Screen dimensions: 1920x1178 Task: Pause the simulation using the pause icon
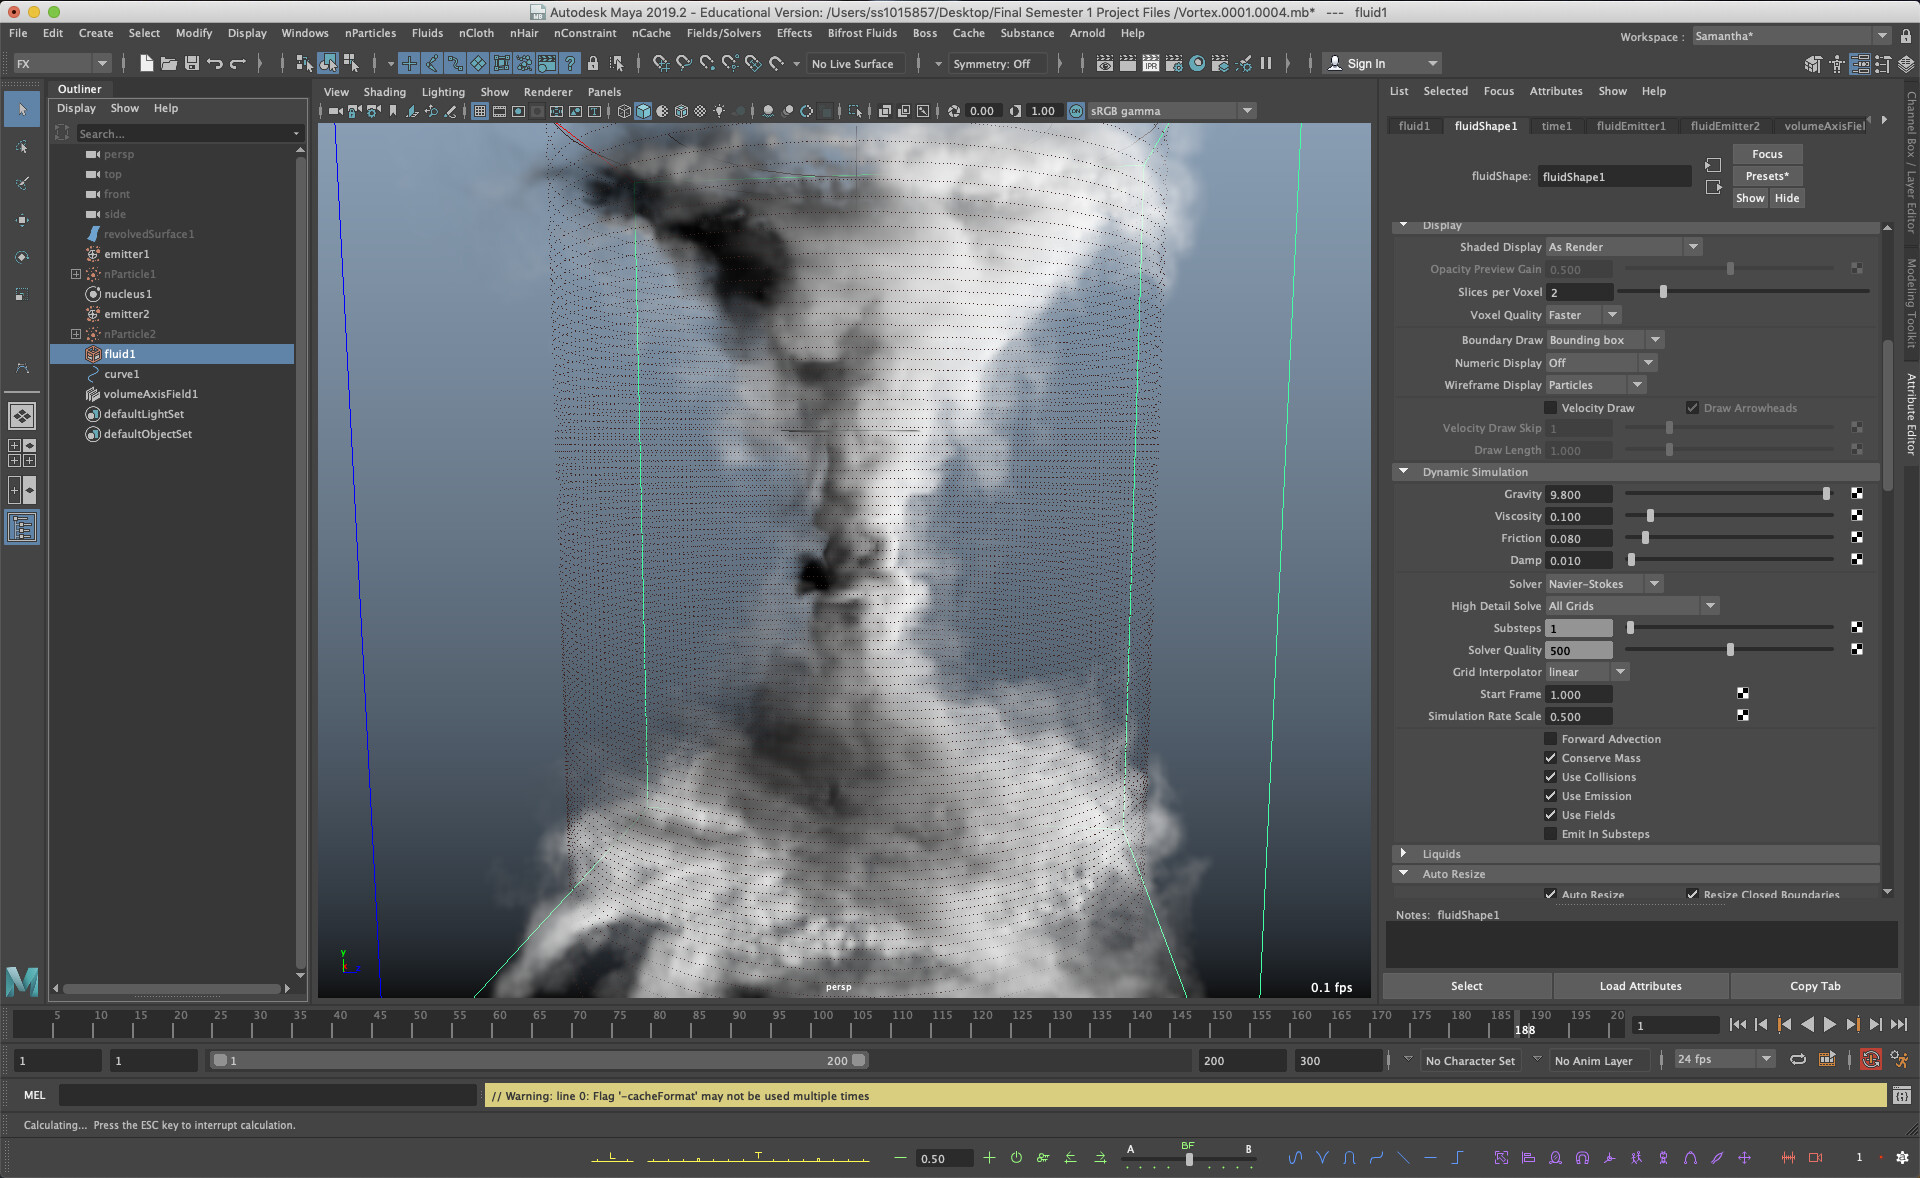tap(1266, 63)
